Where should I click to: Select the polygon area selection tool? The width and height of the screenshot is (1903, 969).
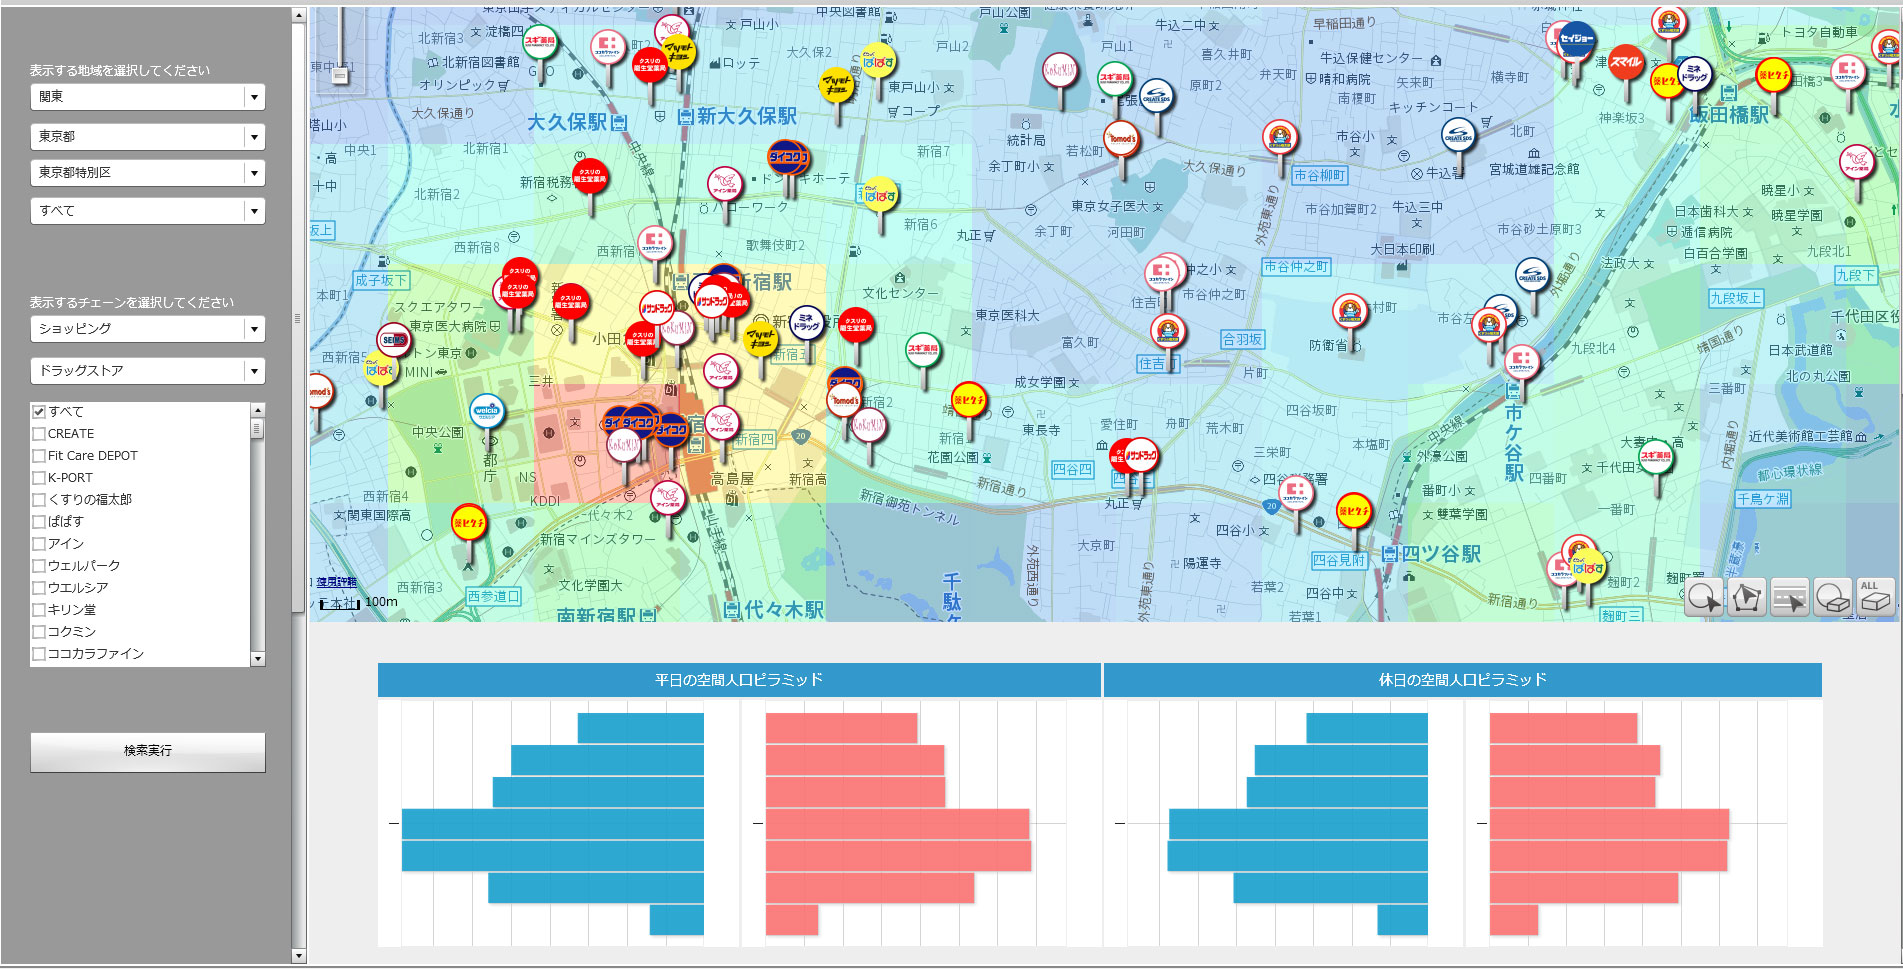pyautogui.click(x=1746, y=598)
